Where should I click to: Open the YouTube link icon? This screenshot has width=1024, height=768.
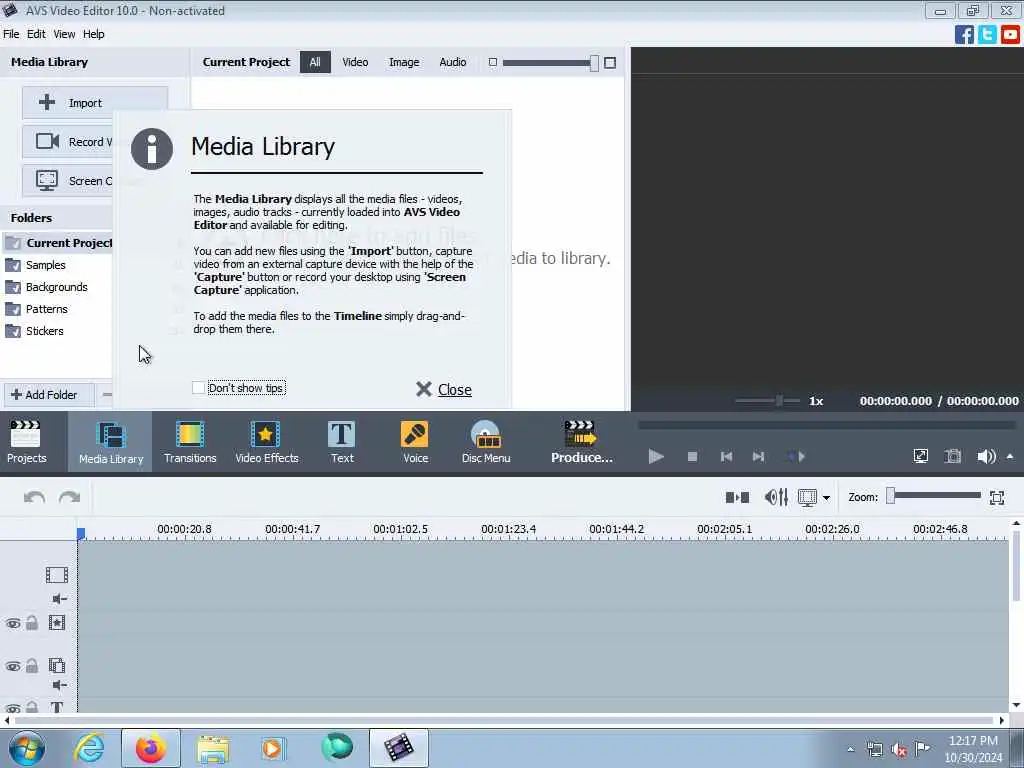pos(1010,34)
